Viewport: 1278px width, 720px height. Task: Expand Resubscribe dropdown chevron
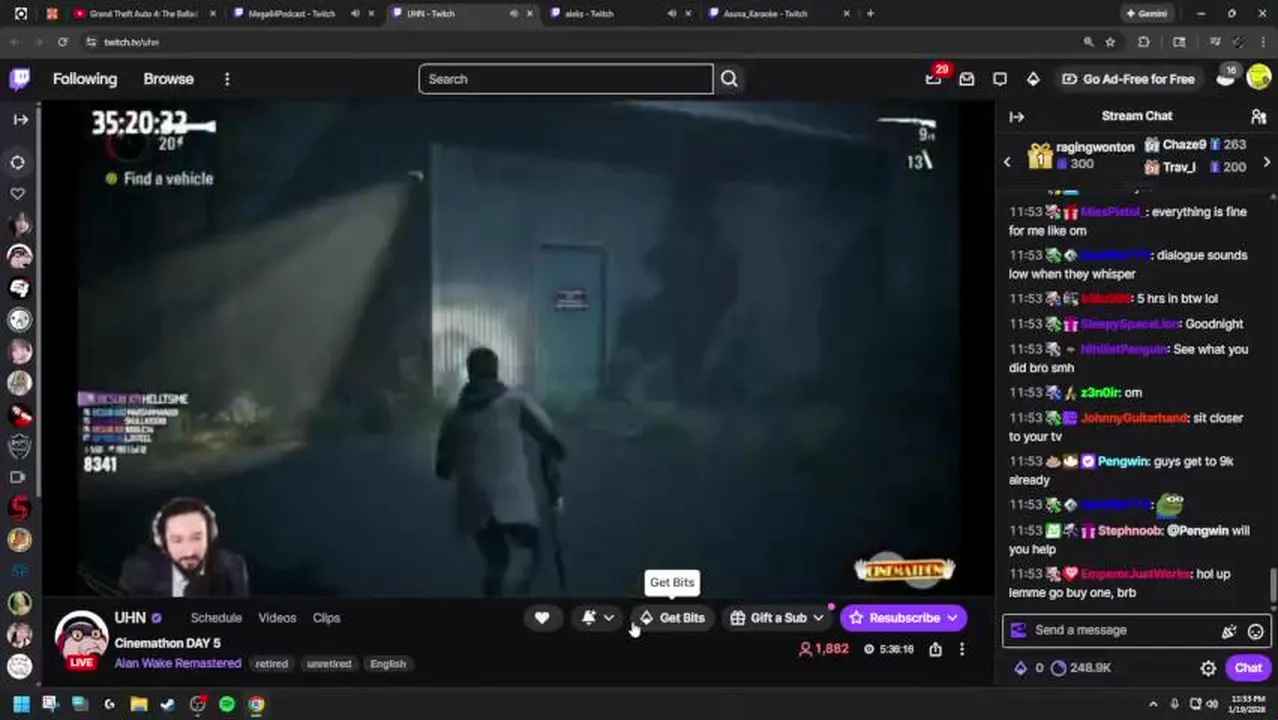click(953, 618)
